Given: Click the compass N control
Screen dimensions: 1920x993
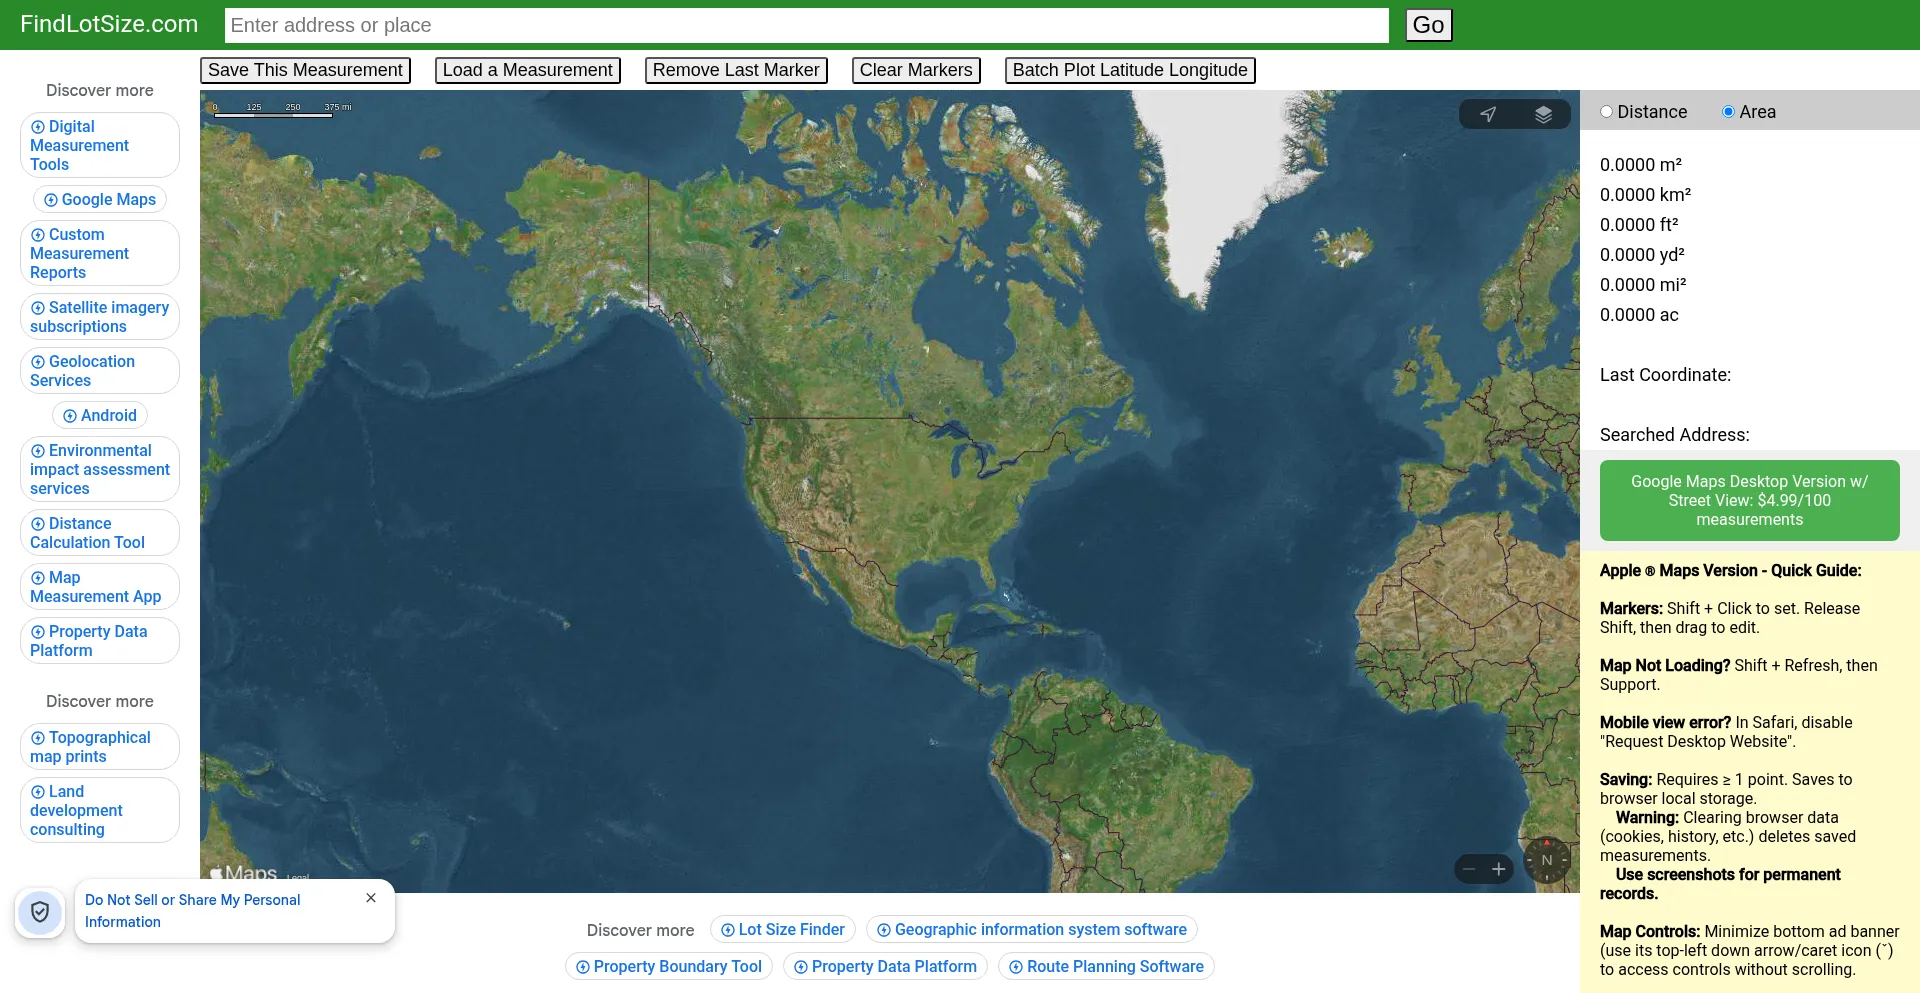Looking at the screenshot, I should point(1547,860).
